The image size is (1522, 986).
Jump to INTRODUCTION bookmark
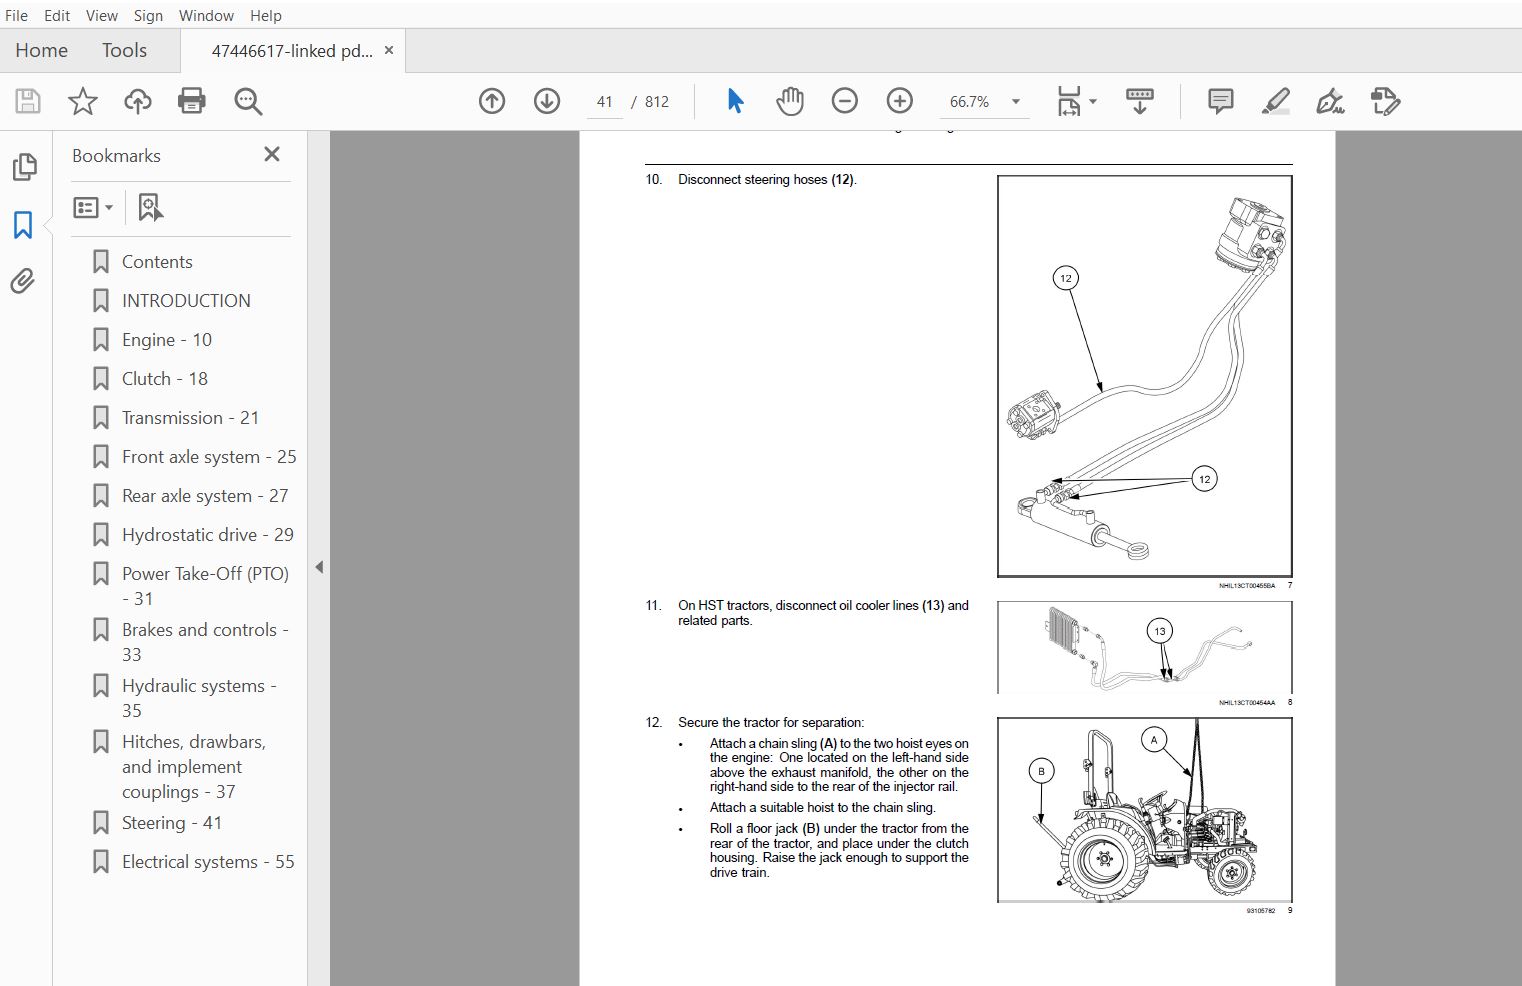[186, 301]
